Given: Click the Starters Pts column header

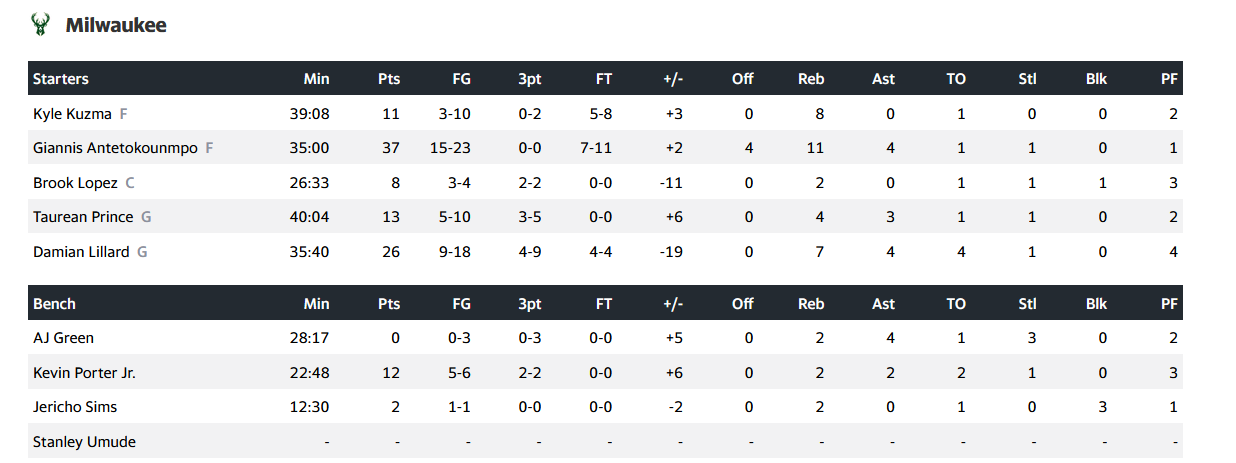Looking at the screenshot, I should click(388, 79).
